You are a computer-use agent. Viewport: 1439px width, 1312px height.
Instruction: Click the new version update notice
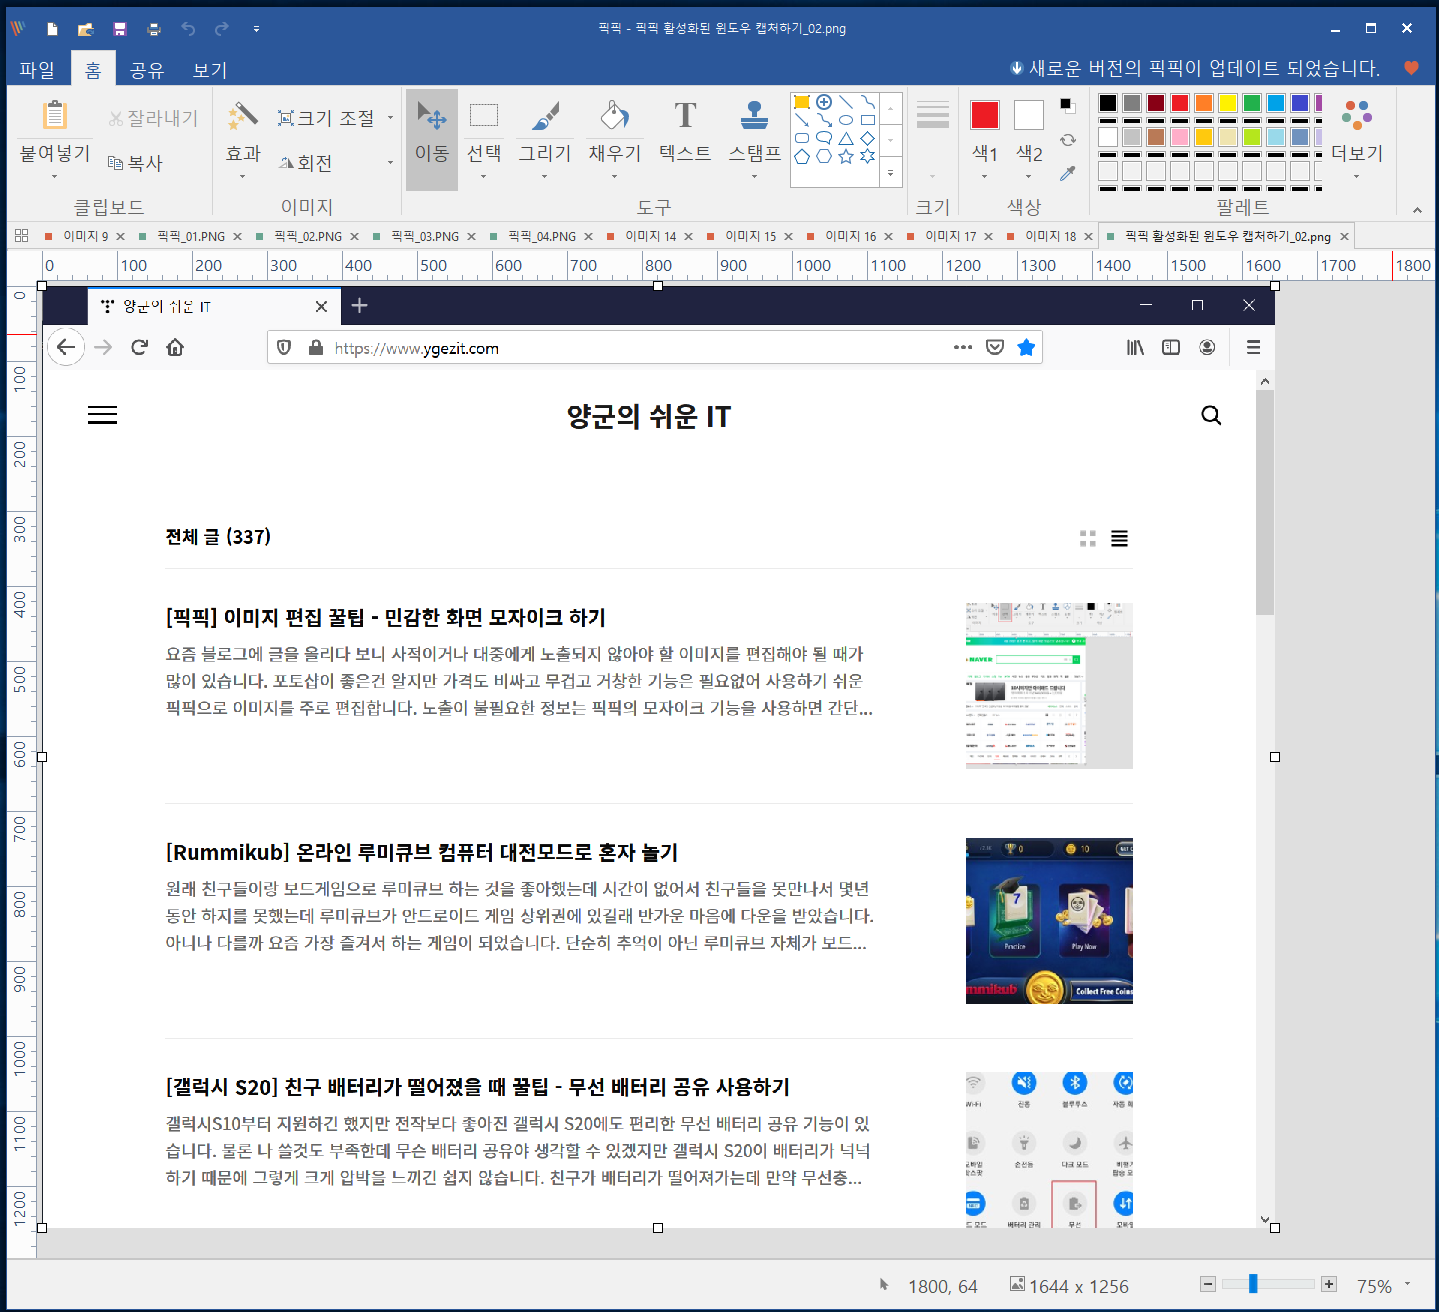pos(1195,68)
